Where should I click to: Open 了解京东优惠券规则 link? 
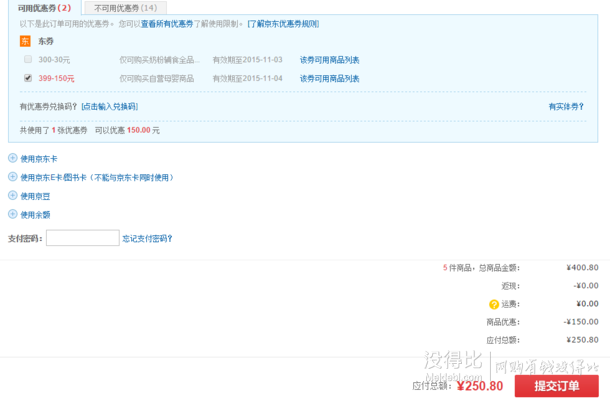(x=283, y=24)
